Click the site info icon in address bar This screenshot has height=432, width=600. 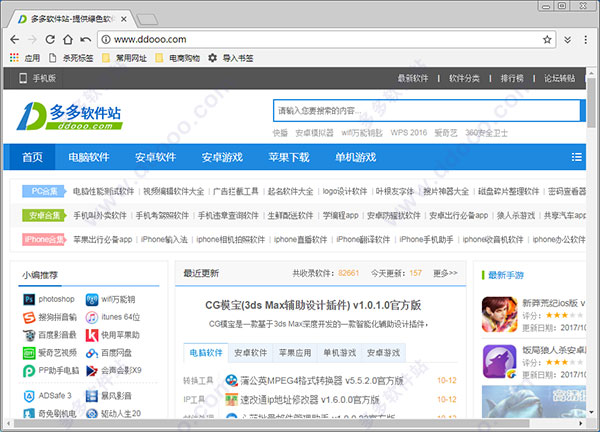coord(106,39)
